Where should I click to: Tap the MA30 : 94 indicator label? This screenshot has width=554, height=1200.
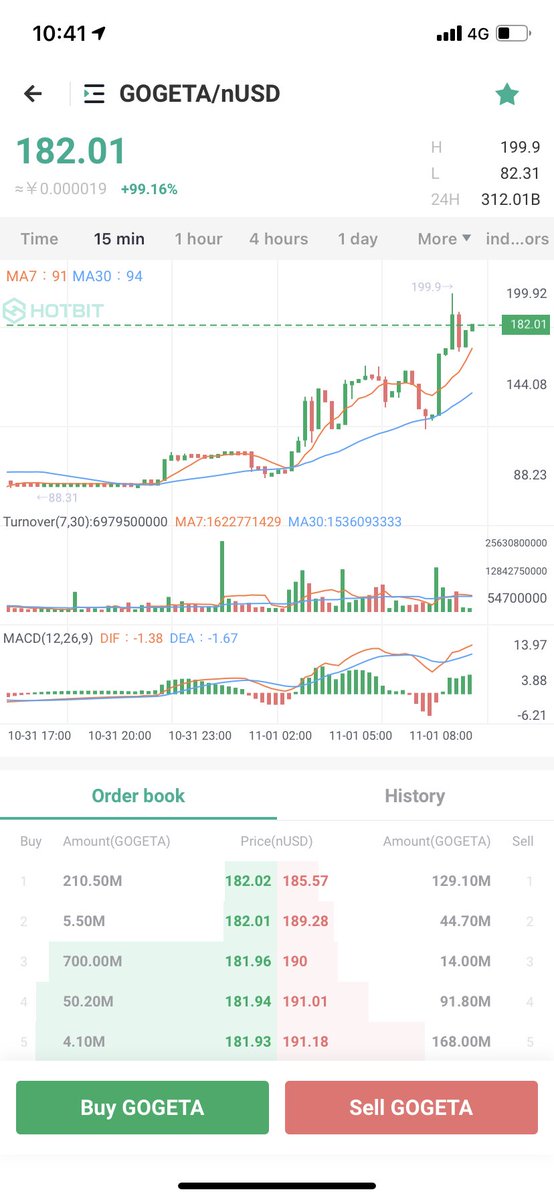pyautogui.click(x=107, y=275)
